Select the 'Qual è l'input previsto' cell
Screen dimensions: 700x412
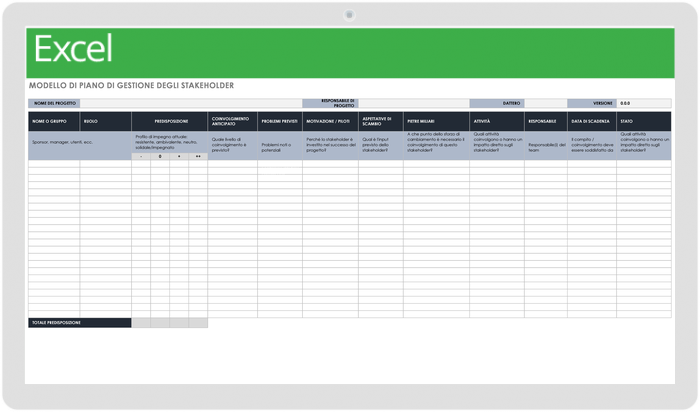coord(381,146)
